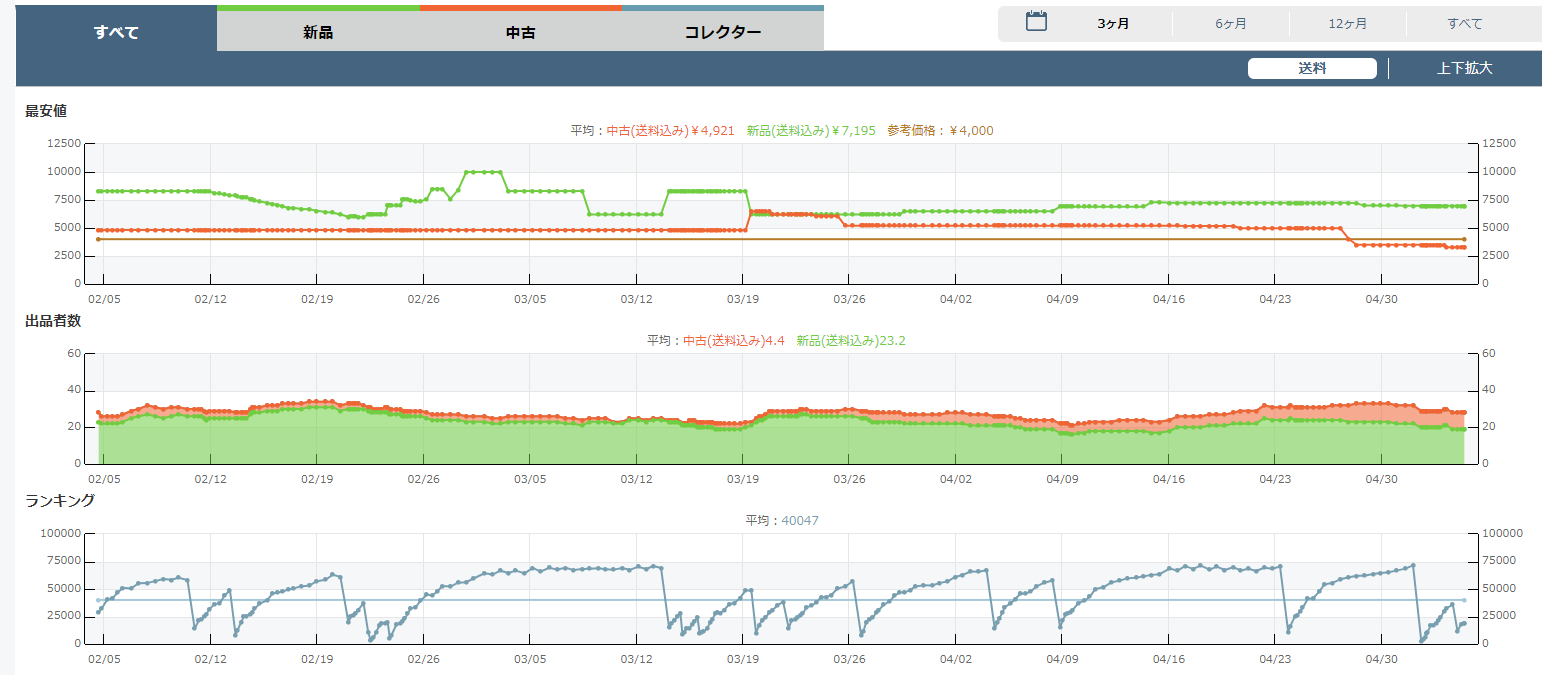This screenshot has width=1542, height=675.
Task: Choose the 6ヶ月 time range
Action: click(1231, 24)
